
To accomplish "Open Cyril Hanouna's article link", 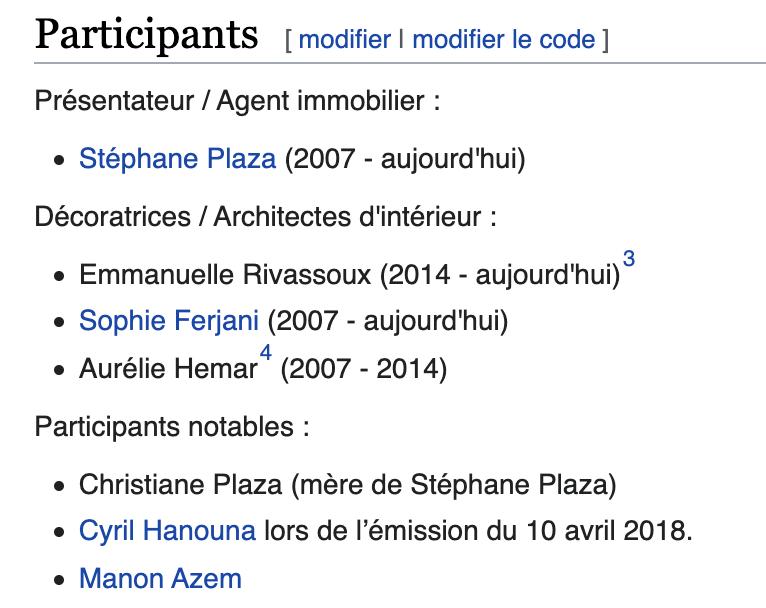I will pyautogui.click(x=167, y=530).
